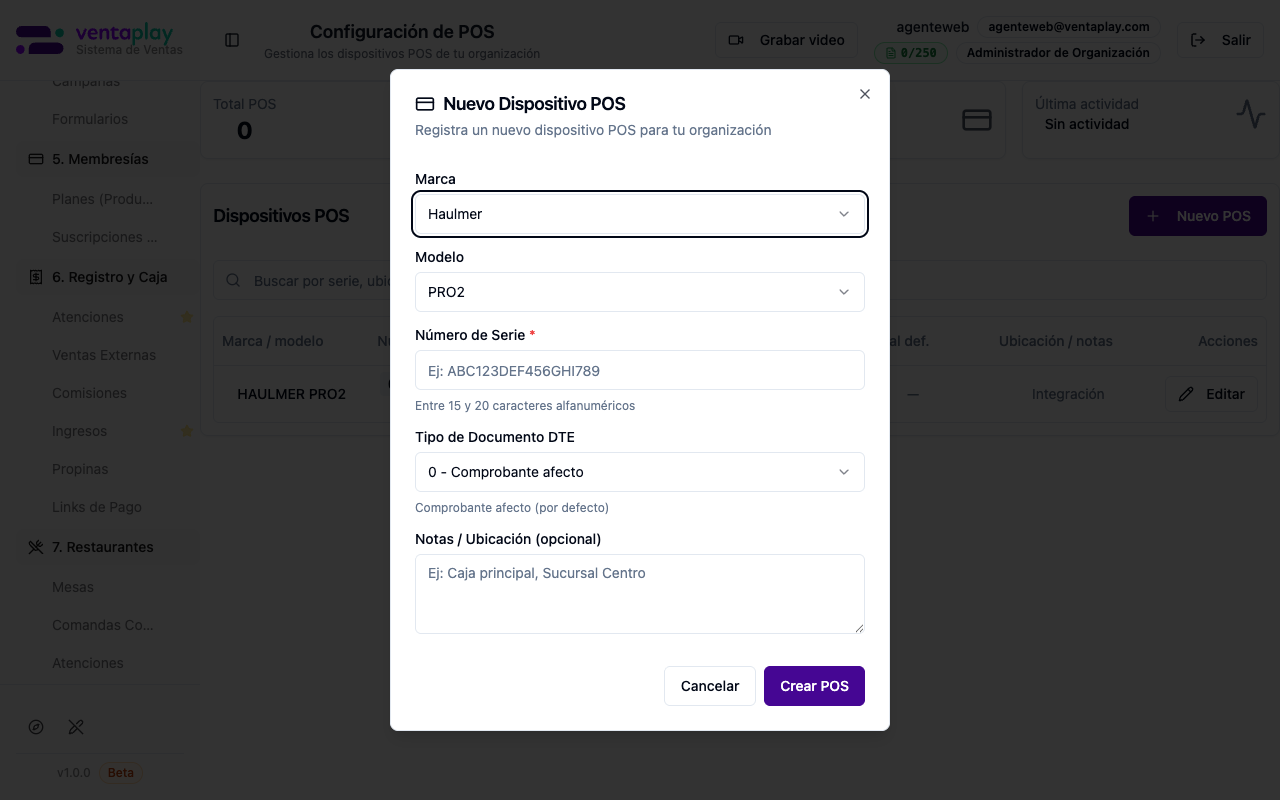Viewport: 1280px width, 800px height.
Task: Select the crossed pencil icon near the version label
Action: (76, 727)
